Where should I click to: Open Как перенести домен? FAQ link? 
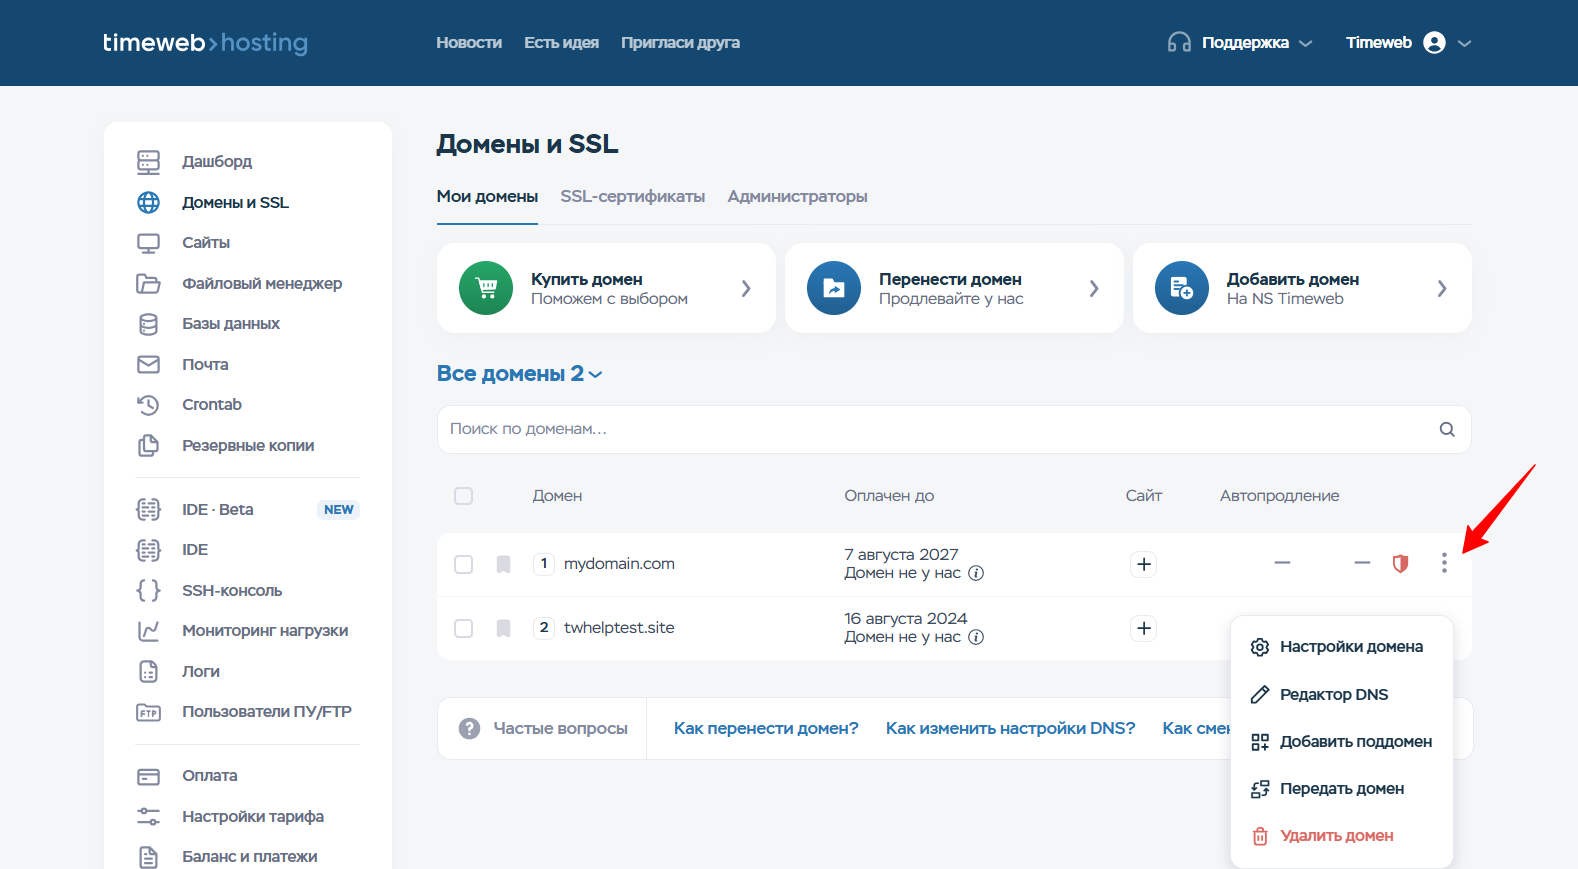766,728
